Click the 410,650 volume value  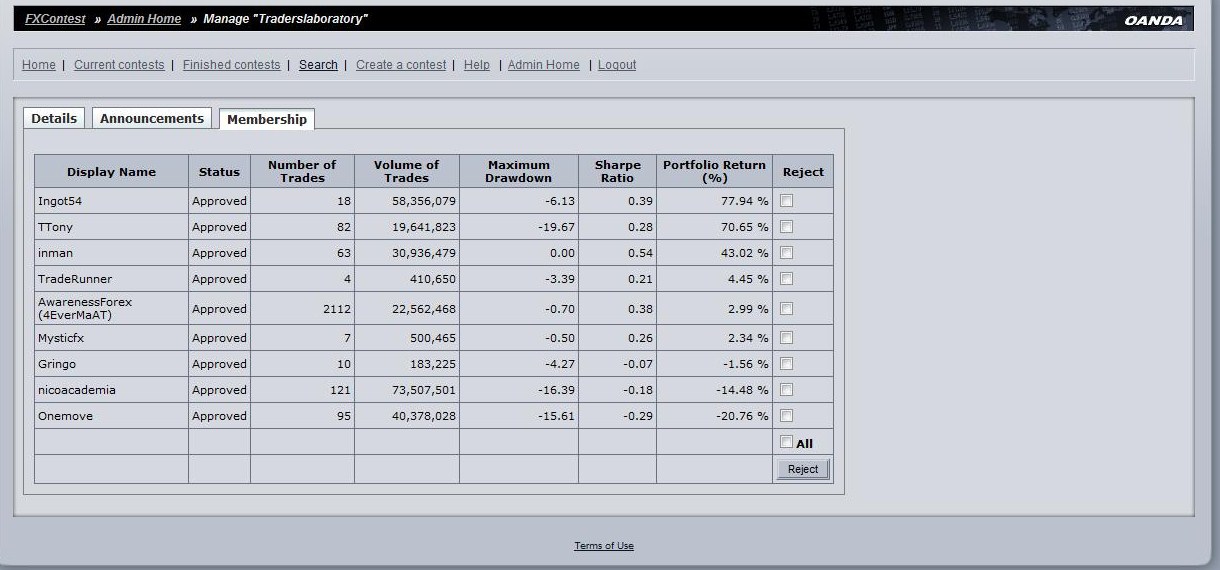[433, 279]
